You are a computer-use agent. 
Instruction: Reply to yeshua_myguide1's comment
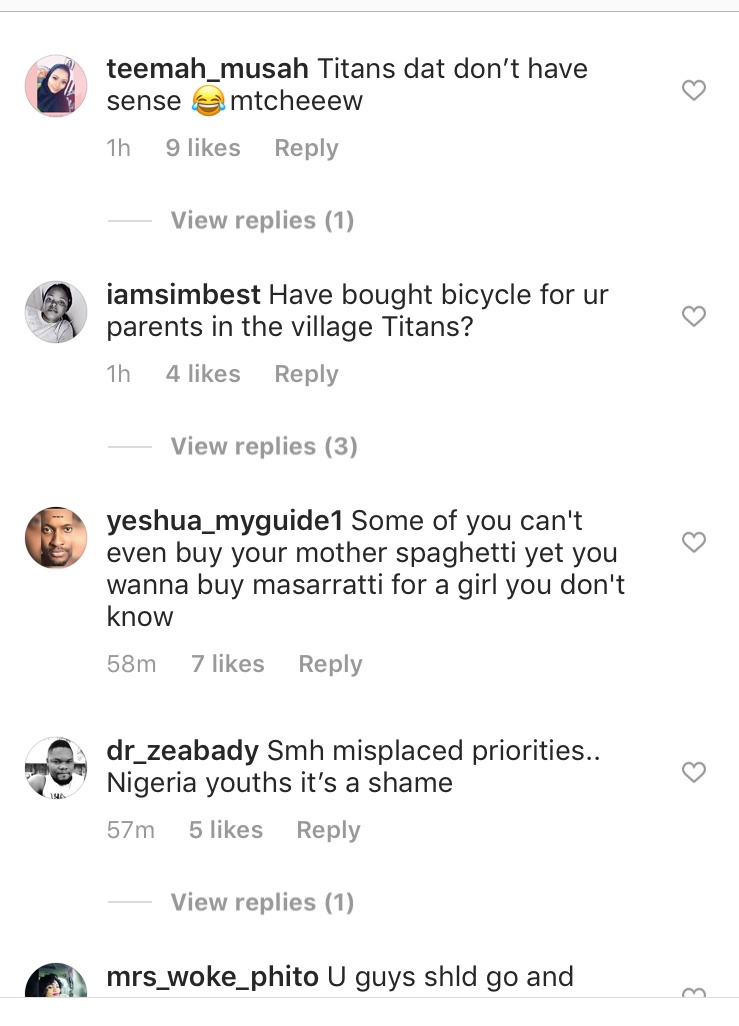[330, 664]
